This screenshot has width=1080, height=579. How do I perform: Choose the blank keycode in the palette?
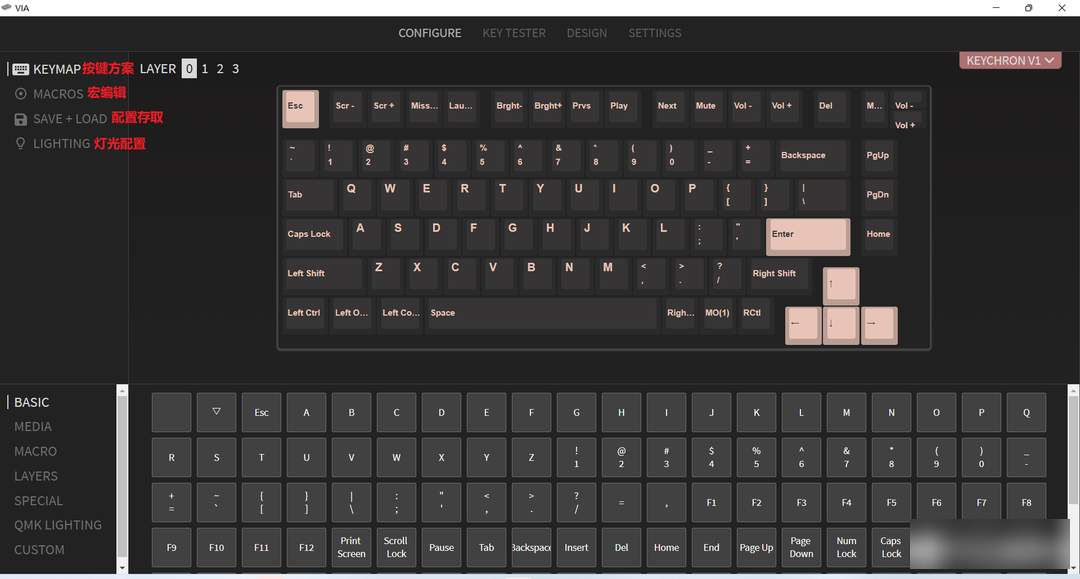pyautogui.click(x=172, y=412)
